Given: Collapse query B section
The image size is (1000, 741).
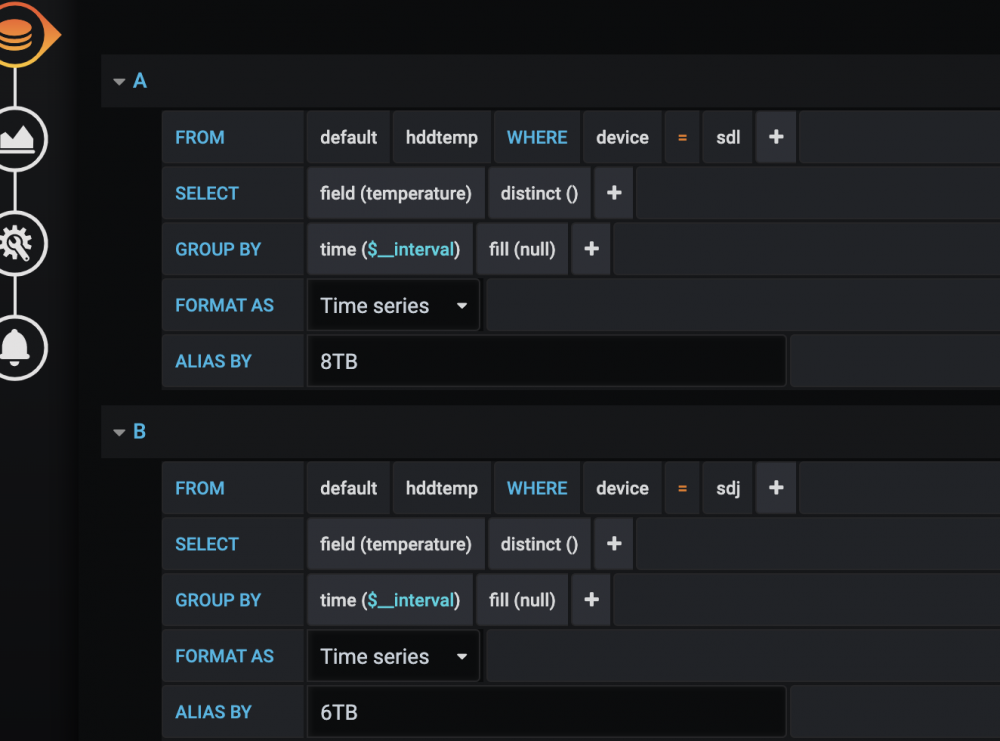Looking at the screenshot, I should point(119,432).
